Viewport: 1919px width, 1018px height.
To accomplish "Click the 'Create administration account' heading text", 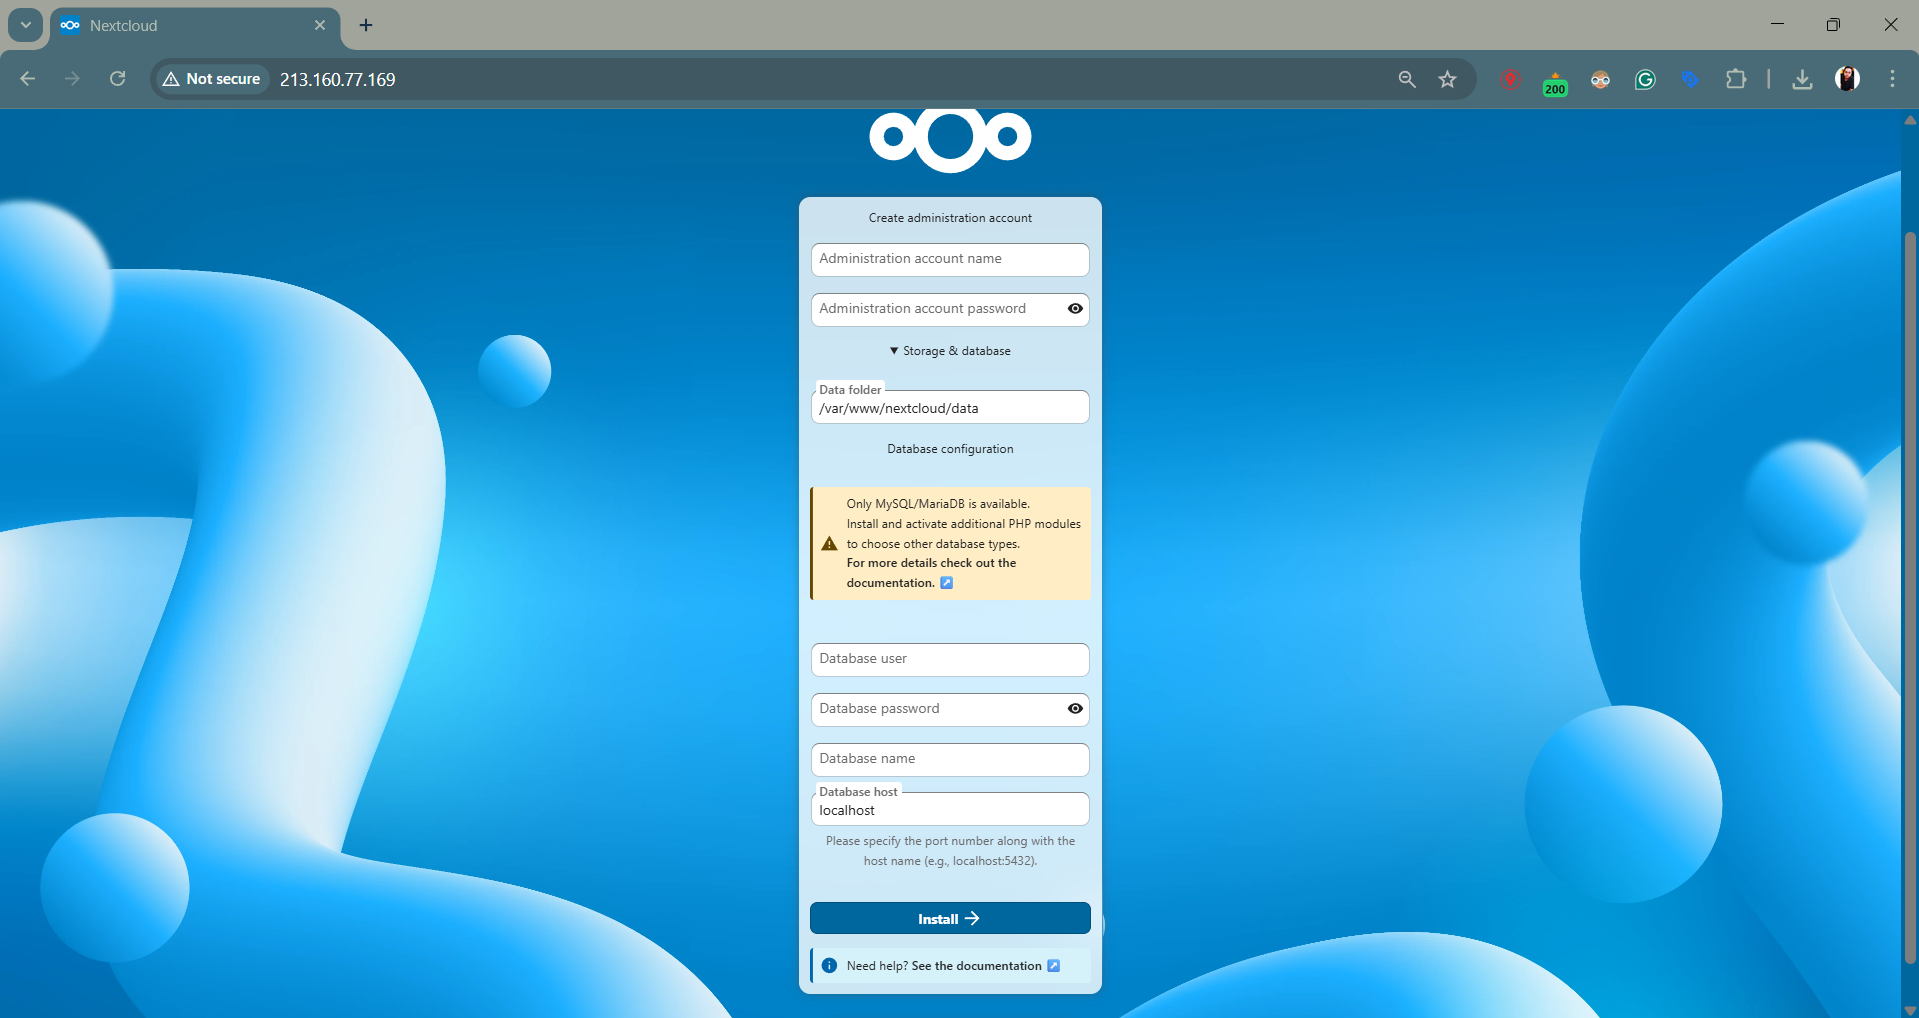I will 950,218.
